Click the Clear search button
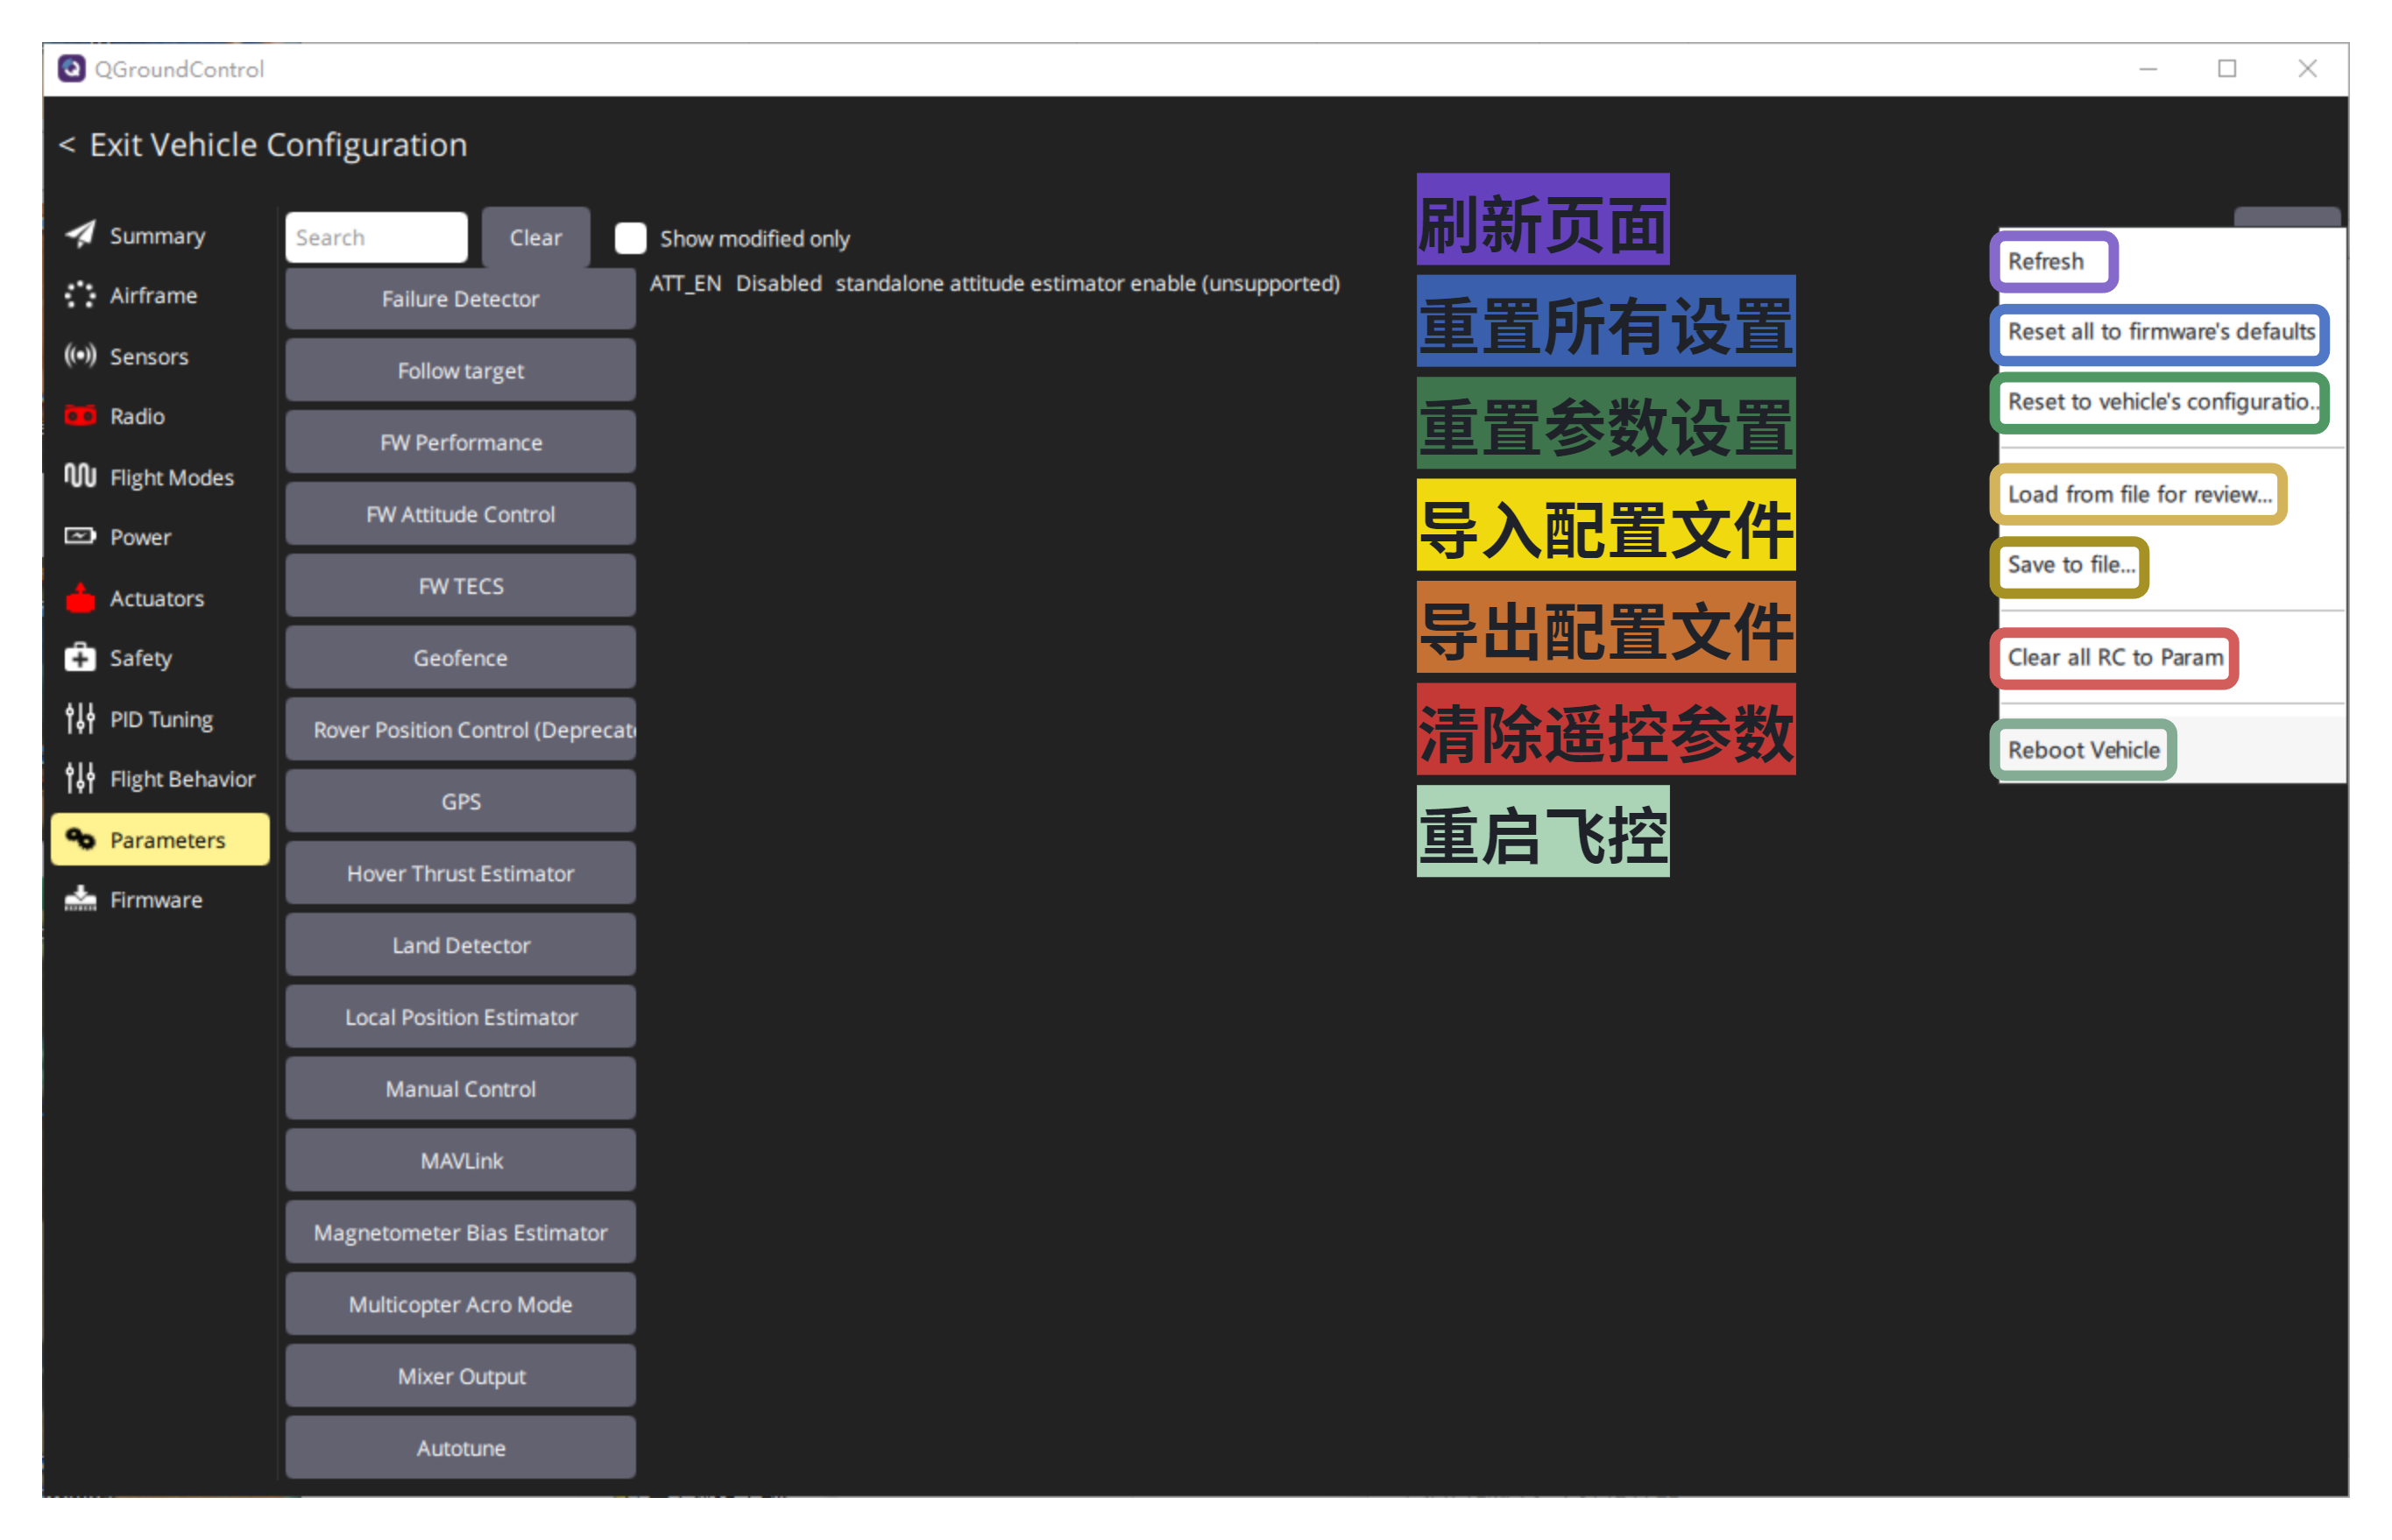Screen dimensions: 2392x1540 click(x=536, y=238)
